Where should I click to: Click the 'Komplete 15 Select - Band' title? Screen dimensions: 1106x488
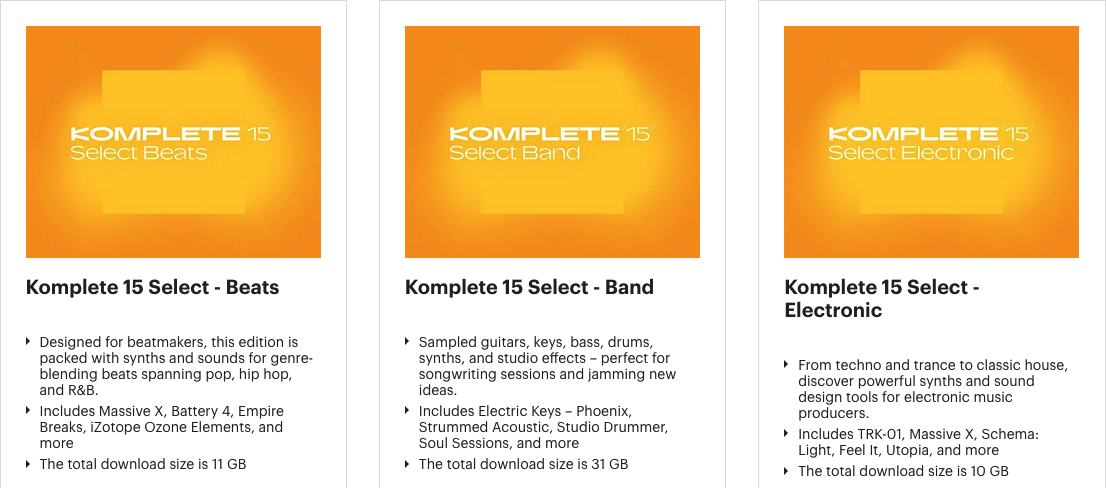coord(529,287)
